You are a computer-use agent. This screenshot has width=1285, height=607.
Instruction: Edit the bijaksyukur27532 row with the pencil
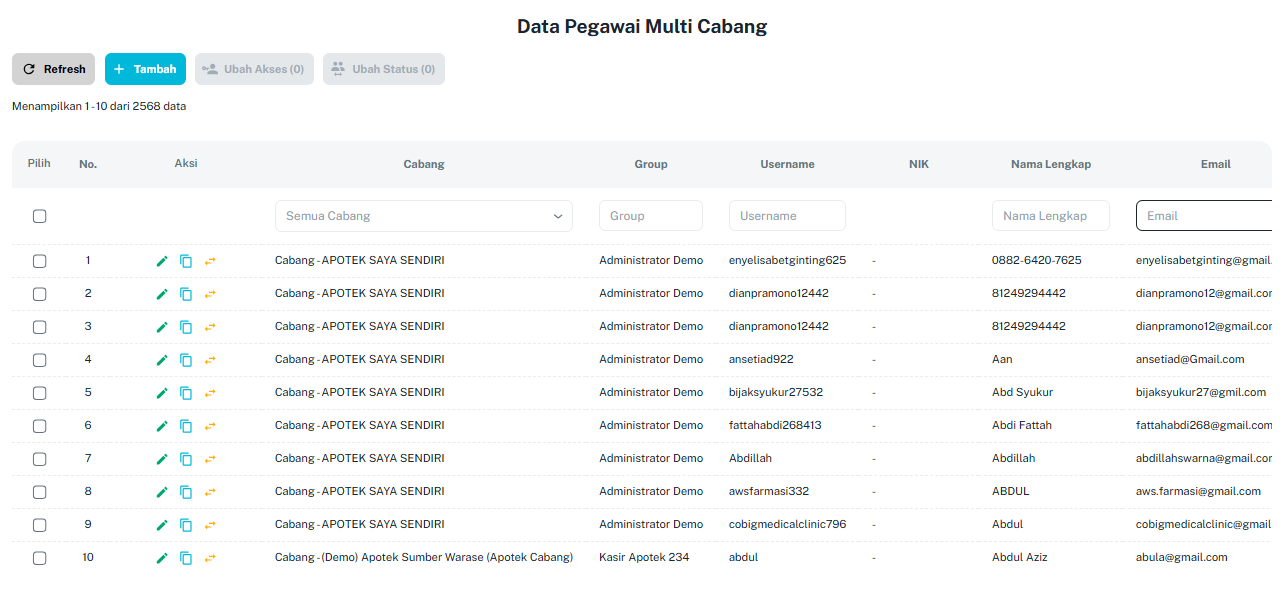162,393
